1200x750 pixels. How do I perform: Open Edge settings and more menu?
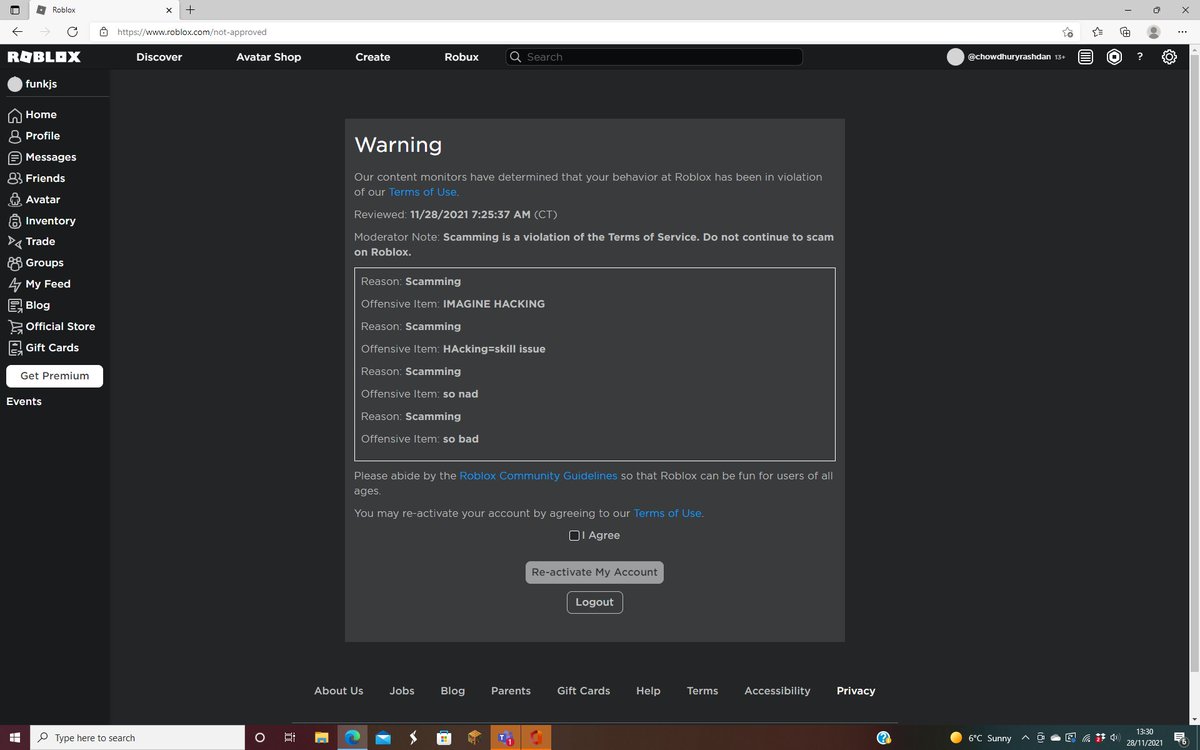(1182, 32)
